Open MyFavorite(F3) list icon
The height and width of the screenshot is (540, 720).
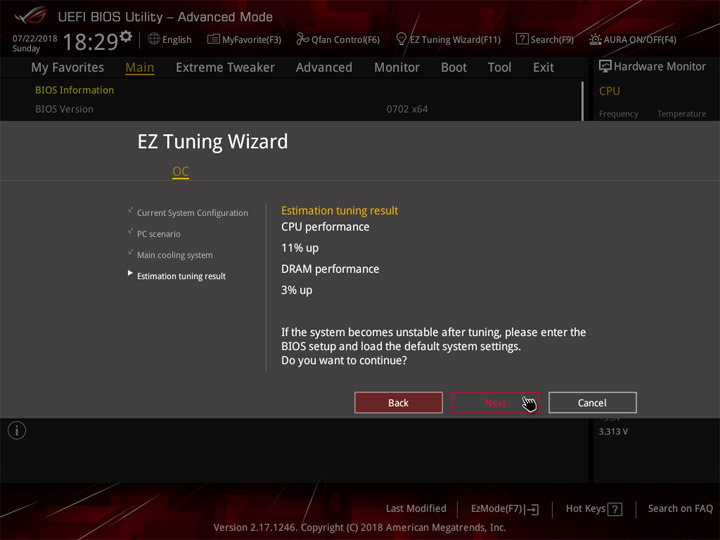pos(213,39)
